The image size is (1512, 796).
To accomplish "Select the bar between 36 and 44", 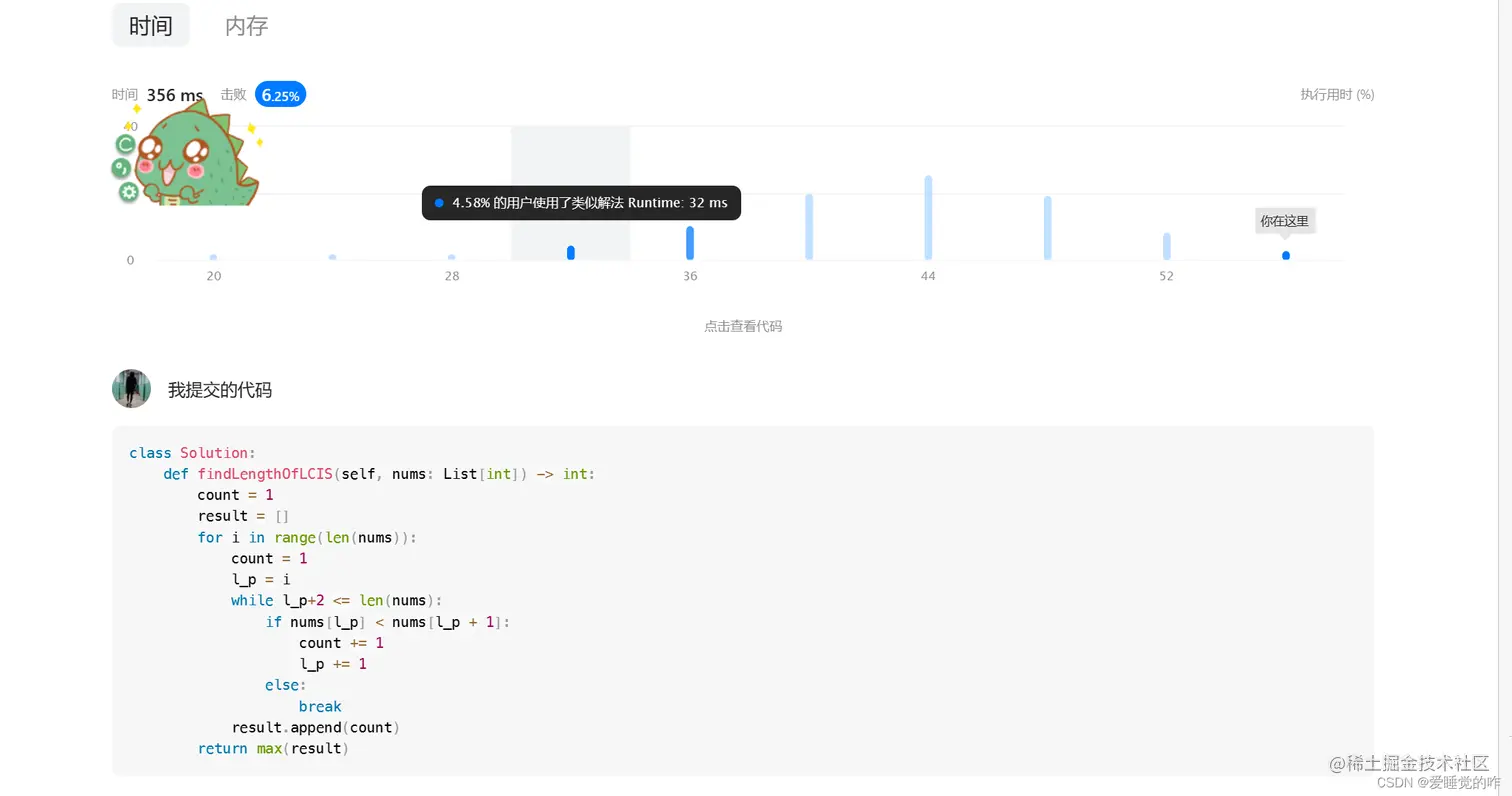I will click(x=809, y=227).
